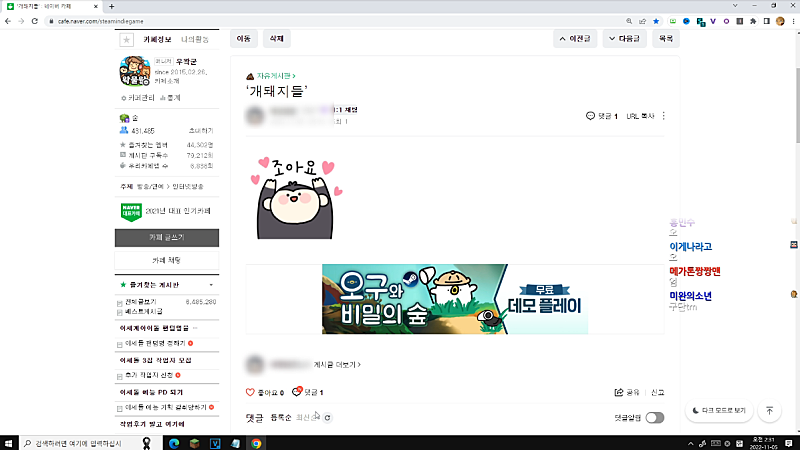This screenshot has height=450, width=800.
Task: Click the purple circle extension icon
Action: [726, 21]
